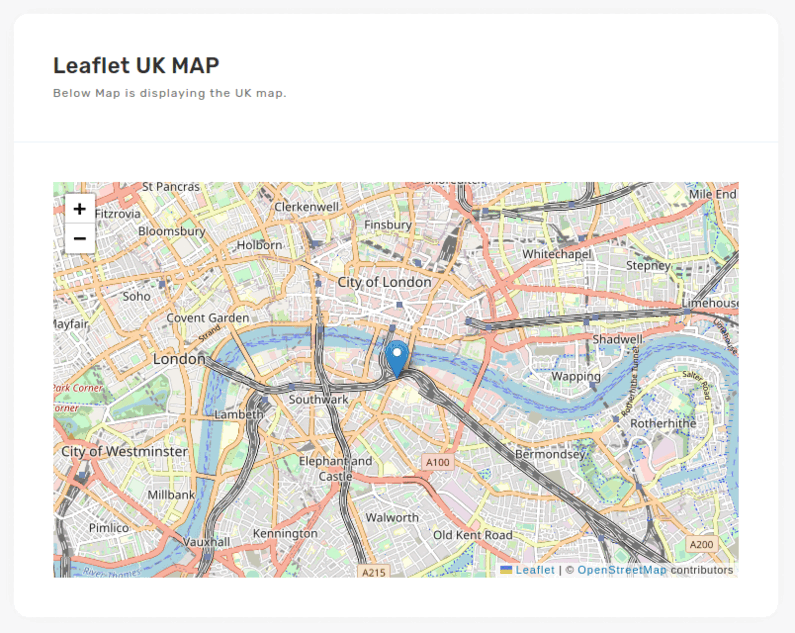Image resolution: width=795 pixels, height=633 pixels.
Task: Open the OpenStreetMap contributors link
Action: point(622,570)
